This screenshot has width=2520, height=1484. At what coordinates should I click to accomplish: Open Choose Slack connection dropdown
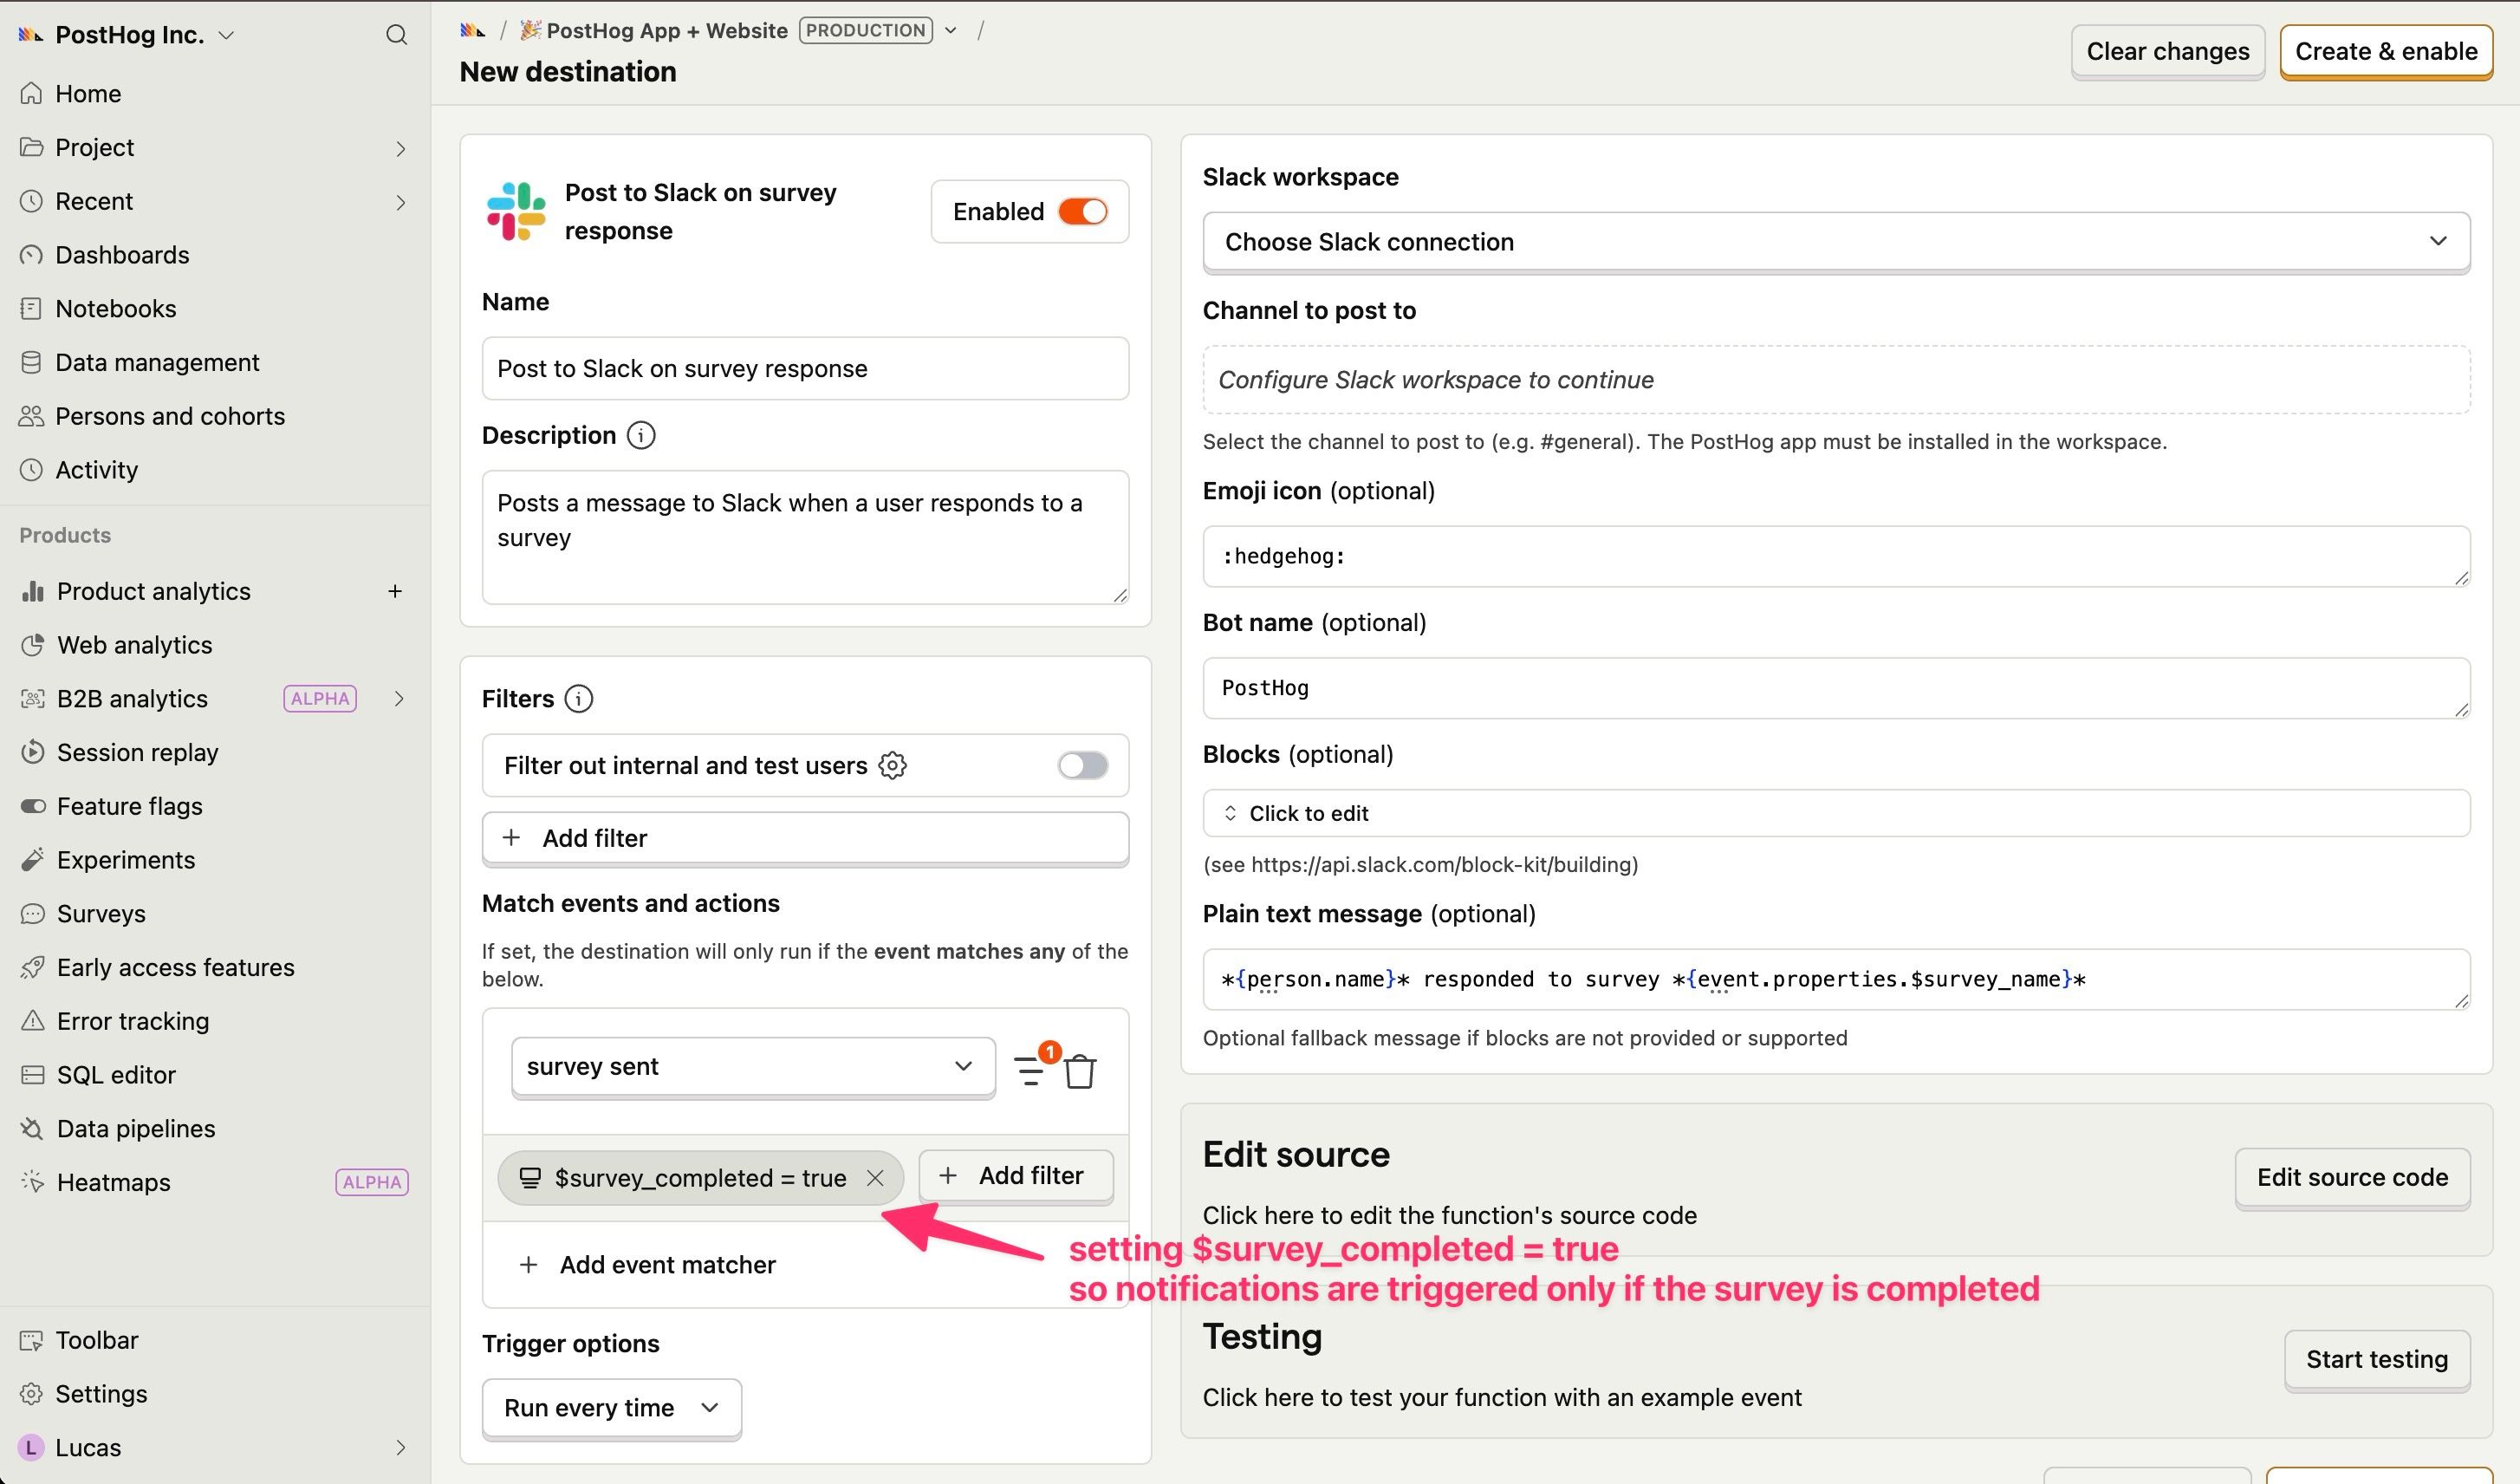tap(1836, 242)
